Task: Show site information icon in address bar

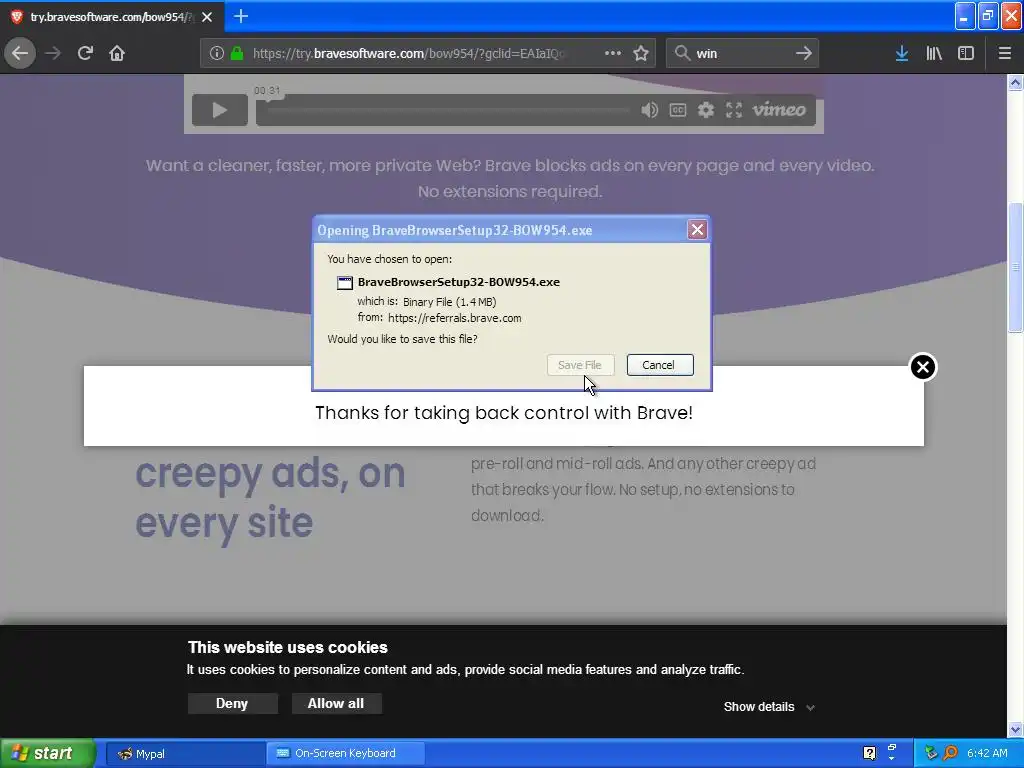Action: 217,53
